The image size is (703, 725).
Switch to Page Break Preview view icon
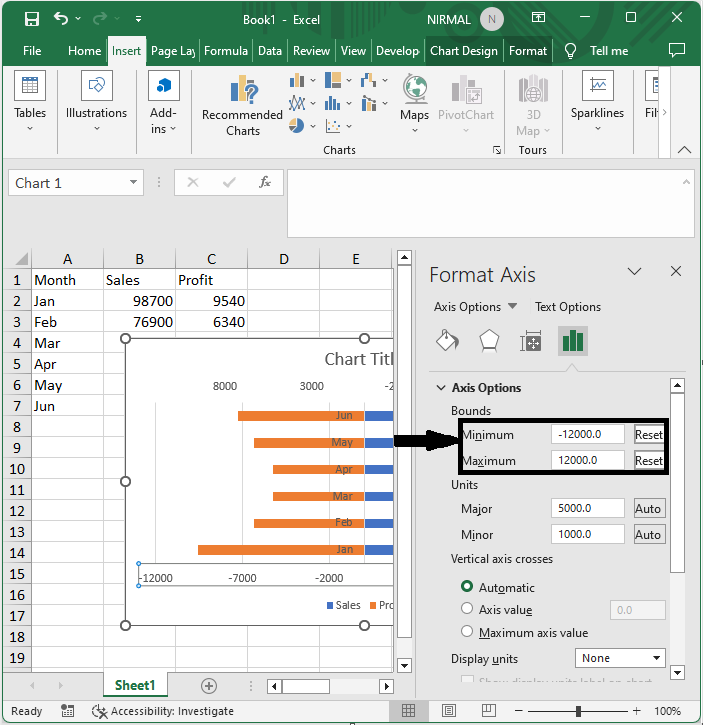tap(476, 711)
